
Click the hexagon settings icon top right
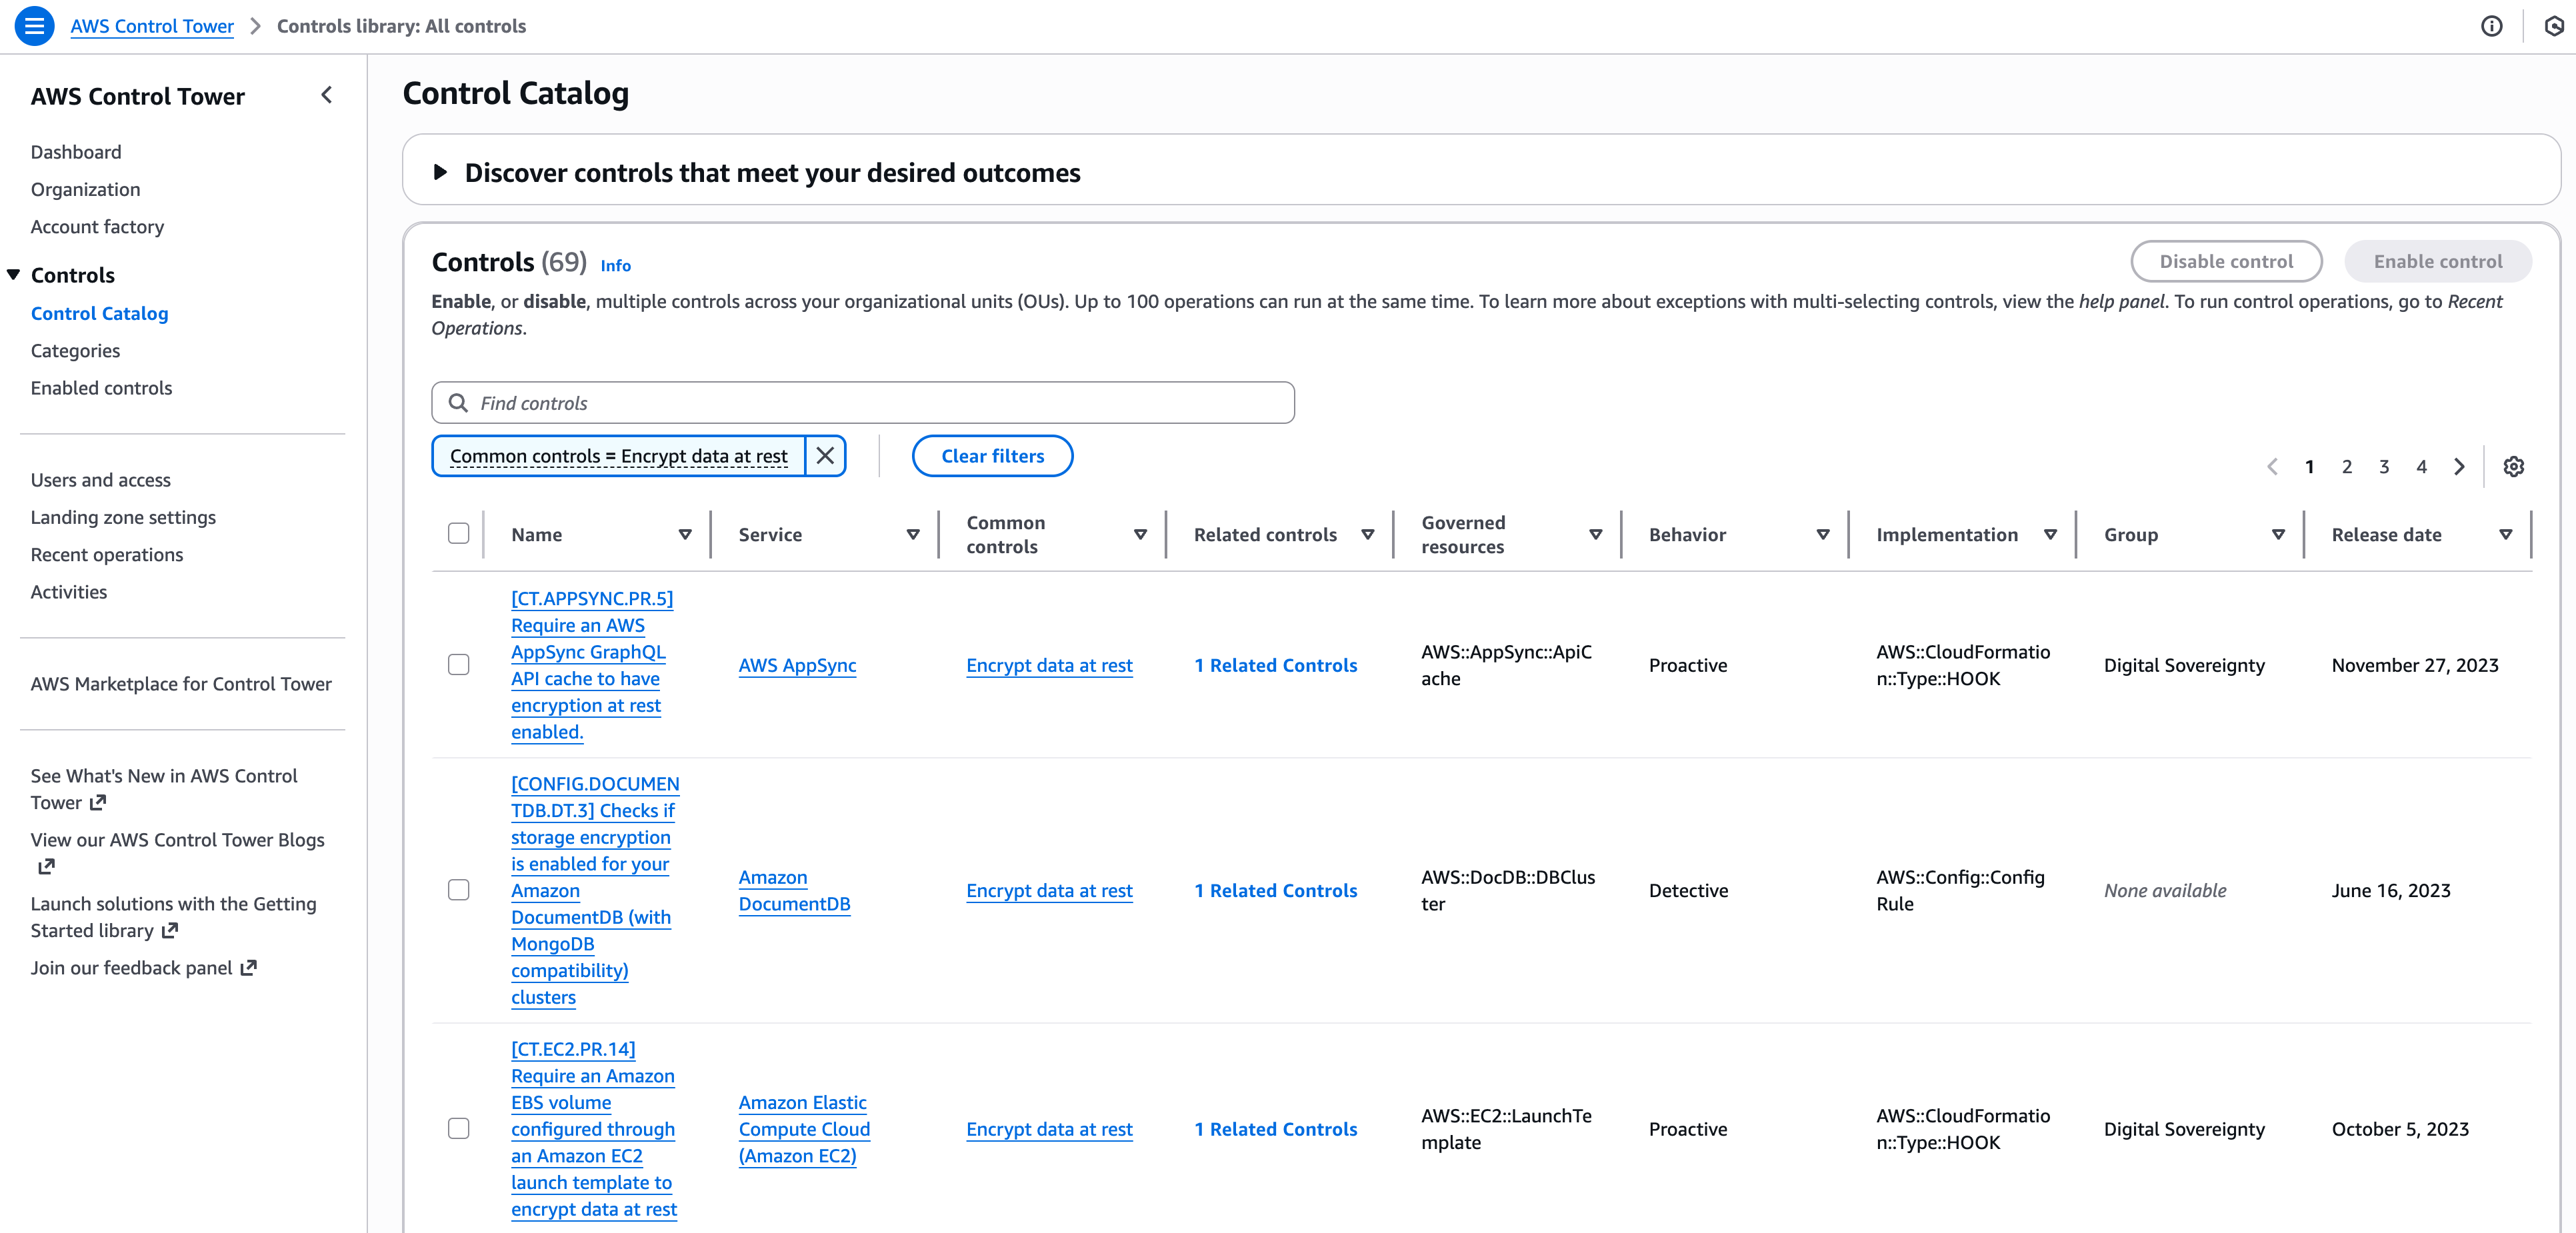pos(2553,26)
